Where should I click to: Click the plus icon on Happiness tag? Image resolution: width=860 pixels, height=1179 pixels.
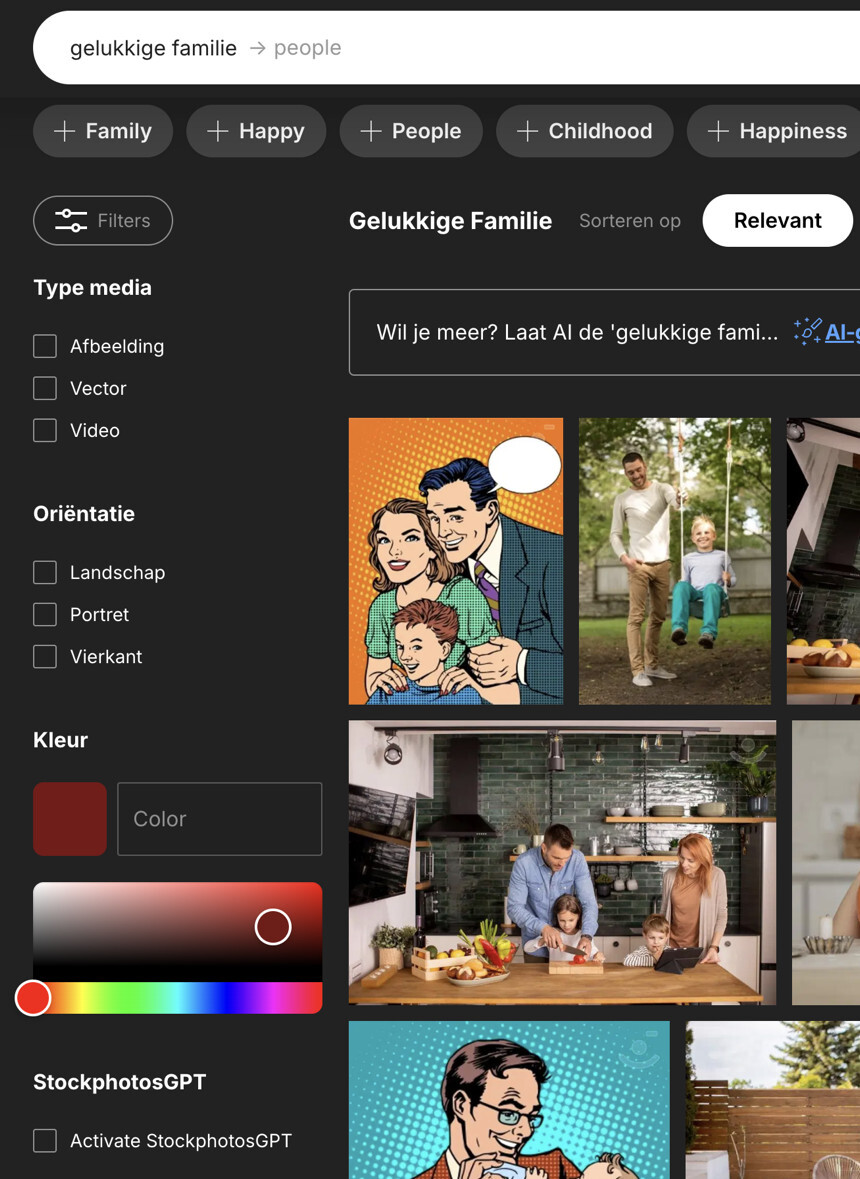click(x=717, y=131)
